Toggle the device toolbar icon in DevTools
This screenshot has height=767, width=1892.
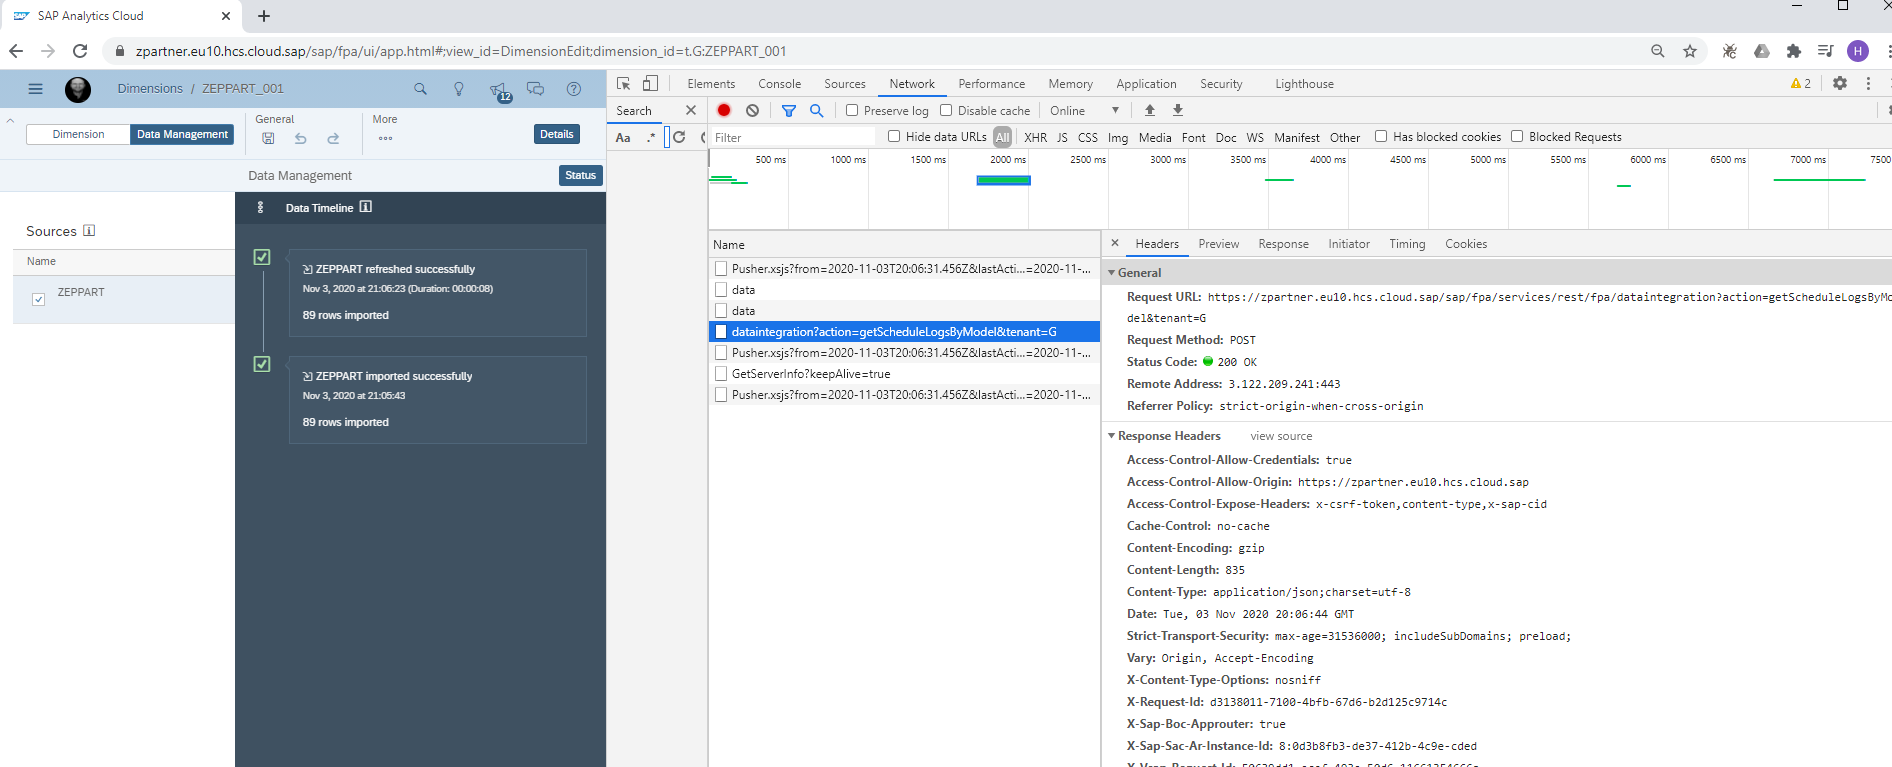tap(650, 84)
